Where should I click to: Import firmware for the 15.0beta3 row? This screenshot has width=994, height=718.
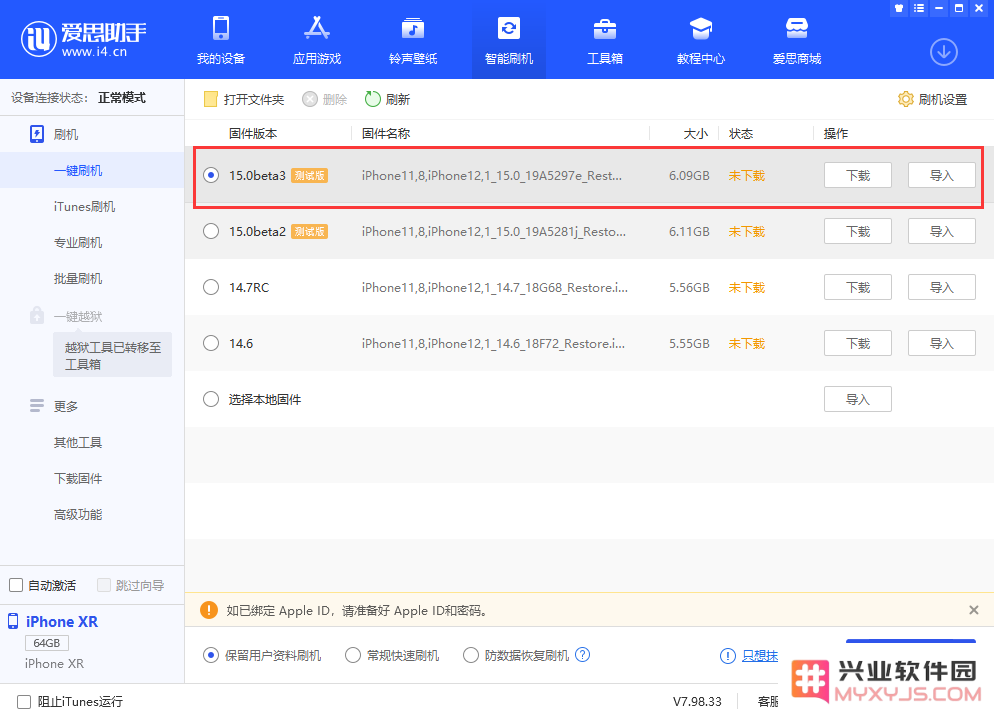tap(941, 176)
